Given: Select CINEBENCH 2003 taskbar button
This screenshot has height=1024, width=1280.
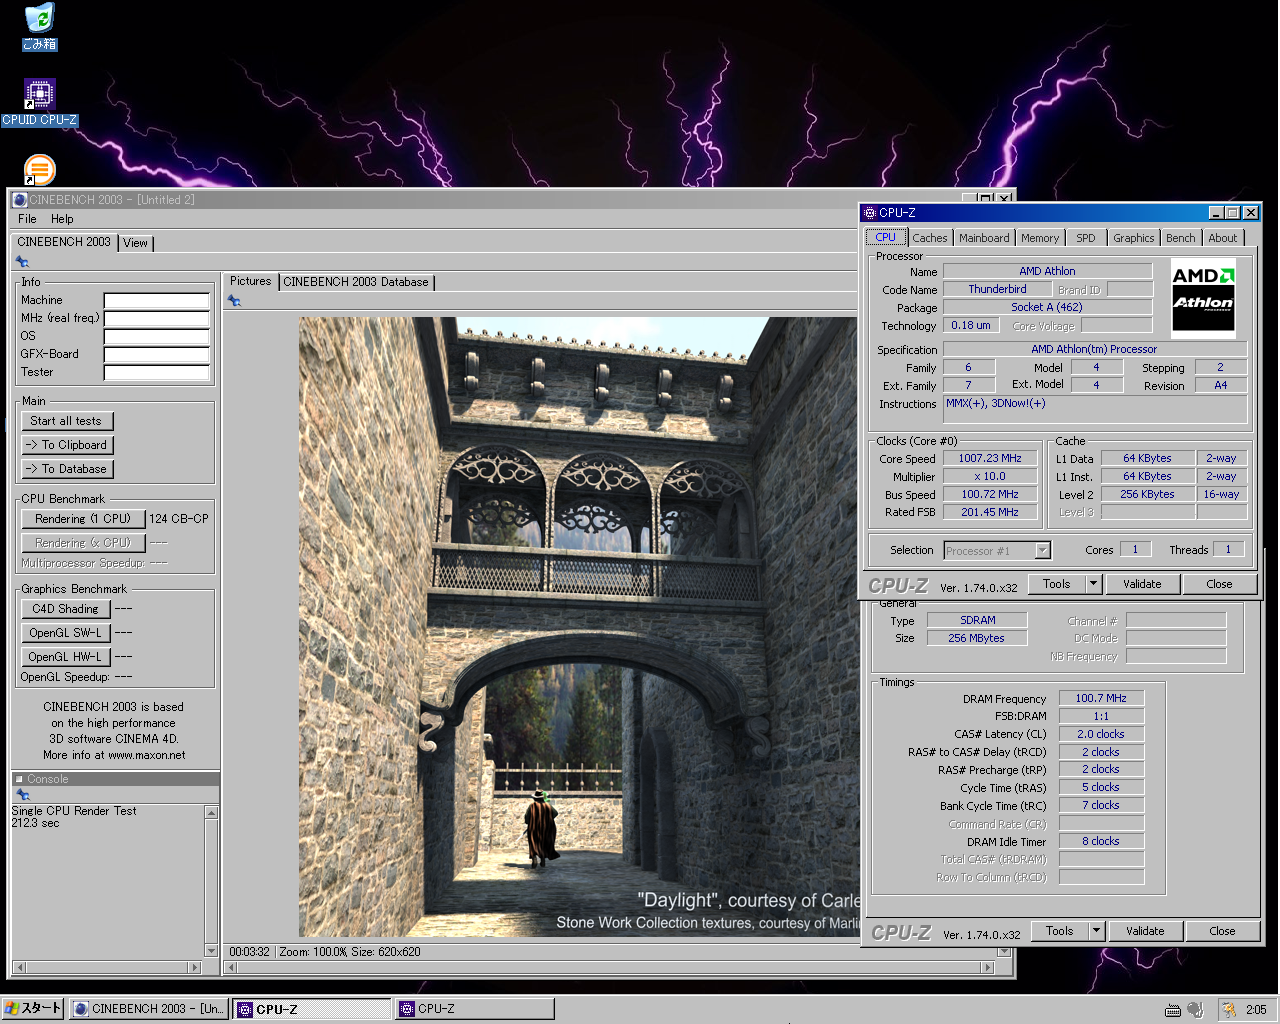Looking at the screenshot, I should pyautogui.click(x=148, y=1009).
